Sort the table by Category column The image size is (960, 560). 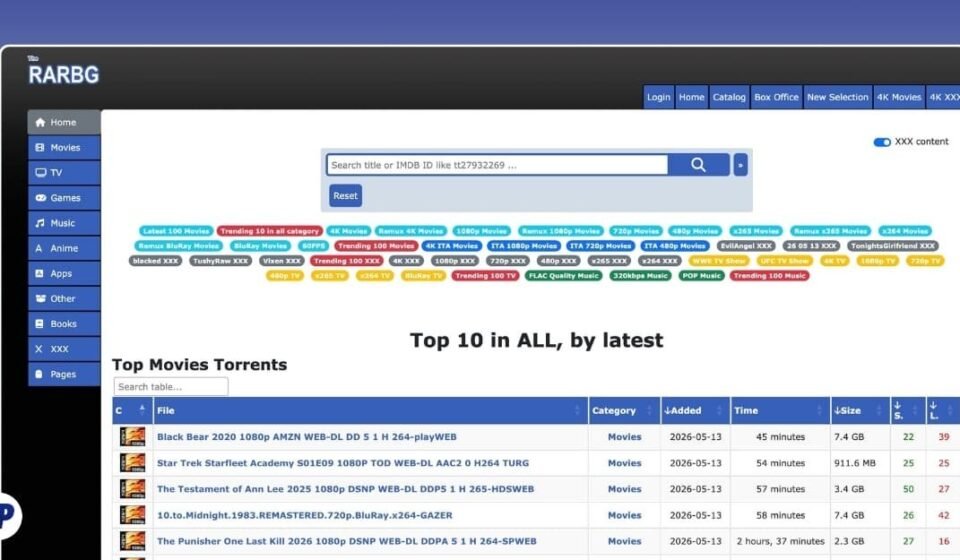[x=624, y=410]
